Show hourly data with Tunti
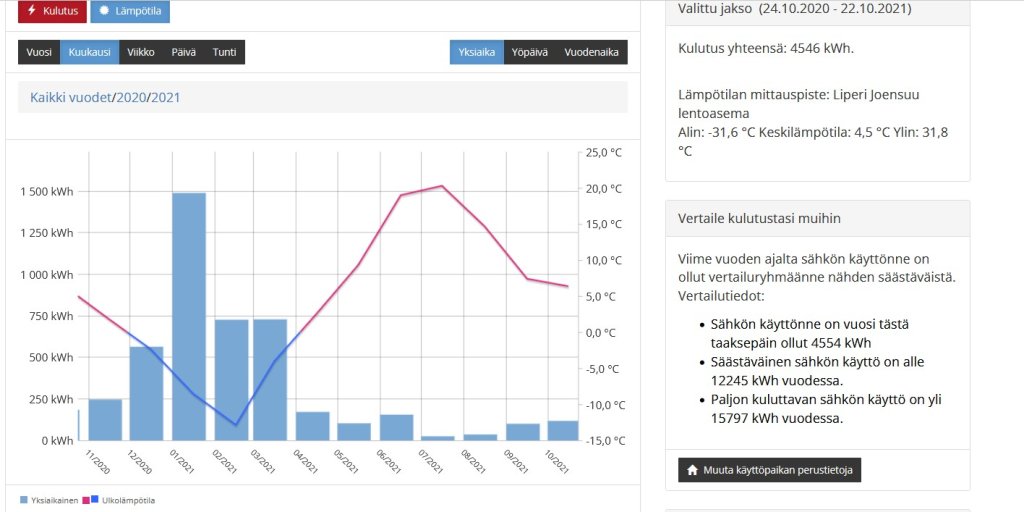 pyautogui.click(x=224, y=52)
